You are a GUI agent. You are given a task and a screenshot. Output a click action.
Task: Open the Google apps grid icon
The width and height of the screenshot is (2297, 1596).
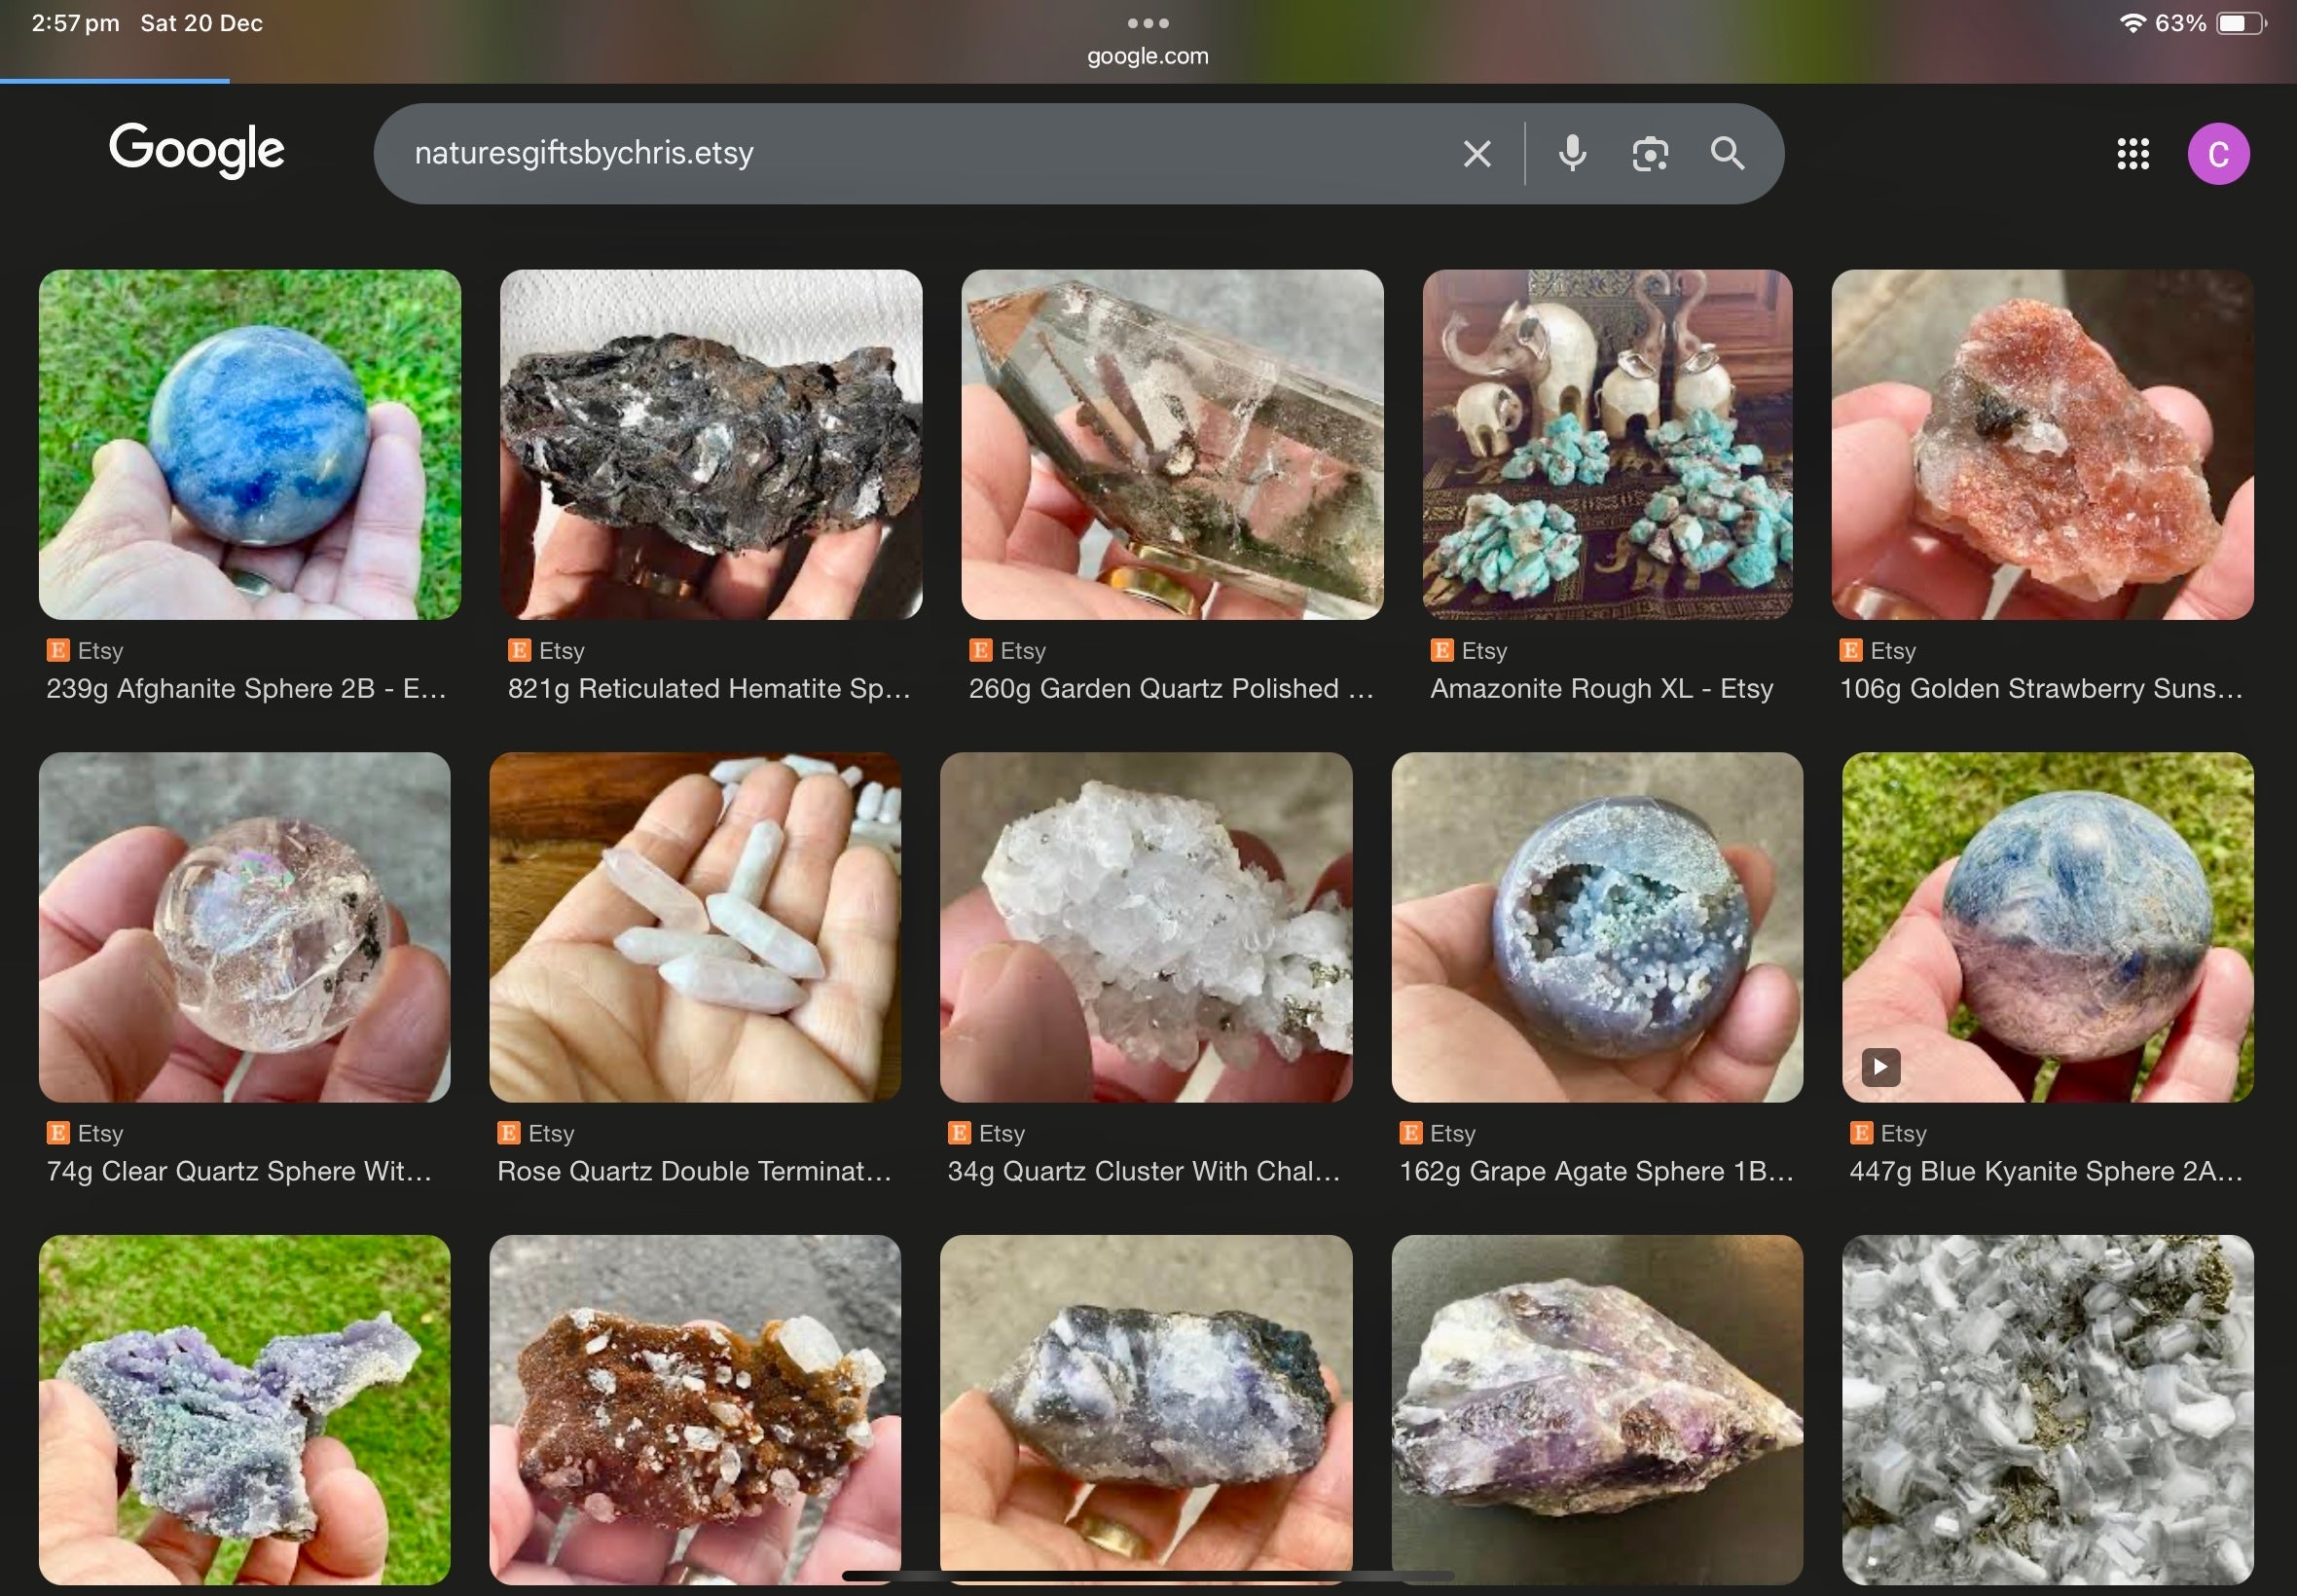point(2132,154)
